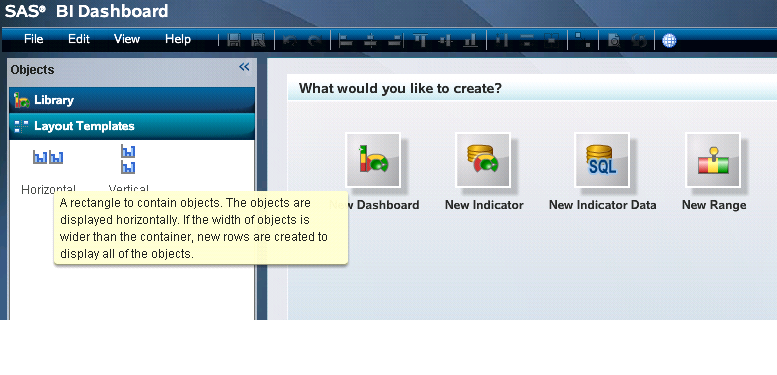The width and height of the screenshot is (777, 375).
Task: Create a New Indicator
Action: pyautogui.click(x=483, y=160)
